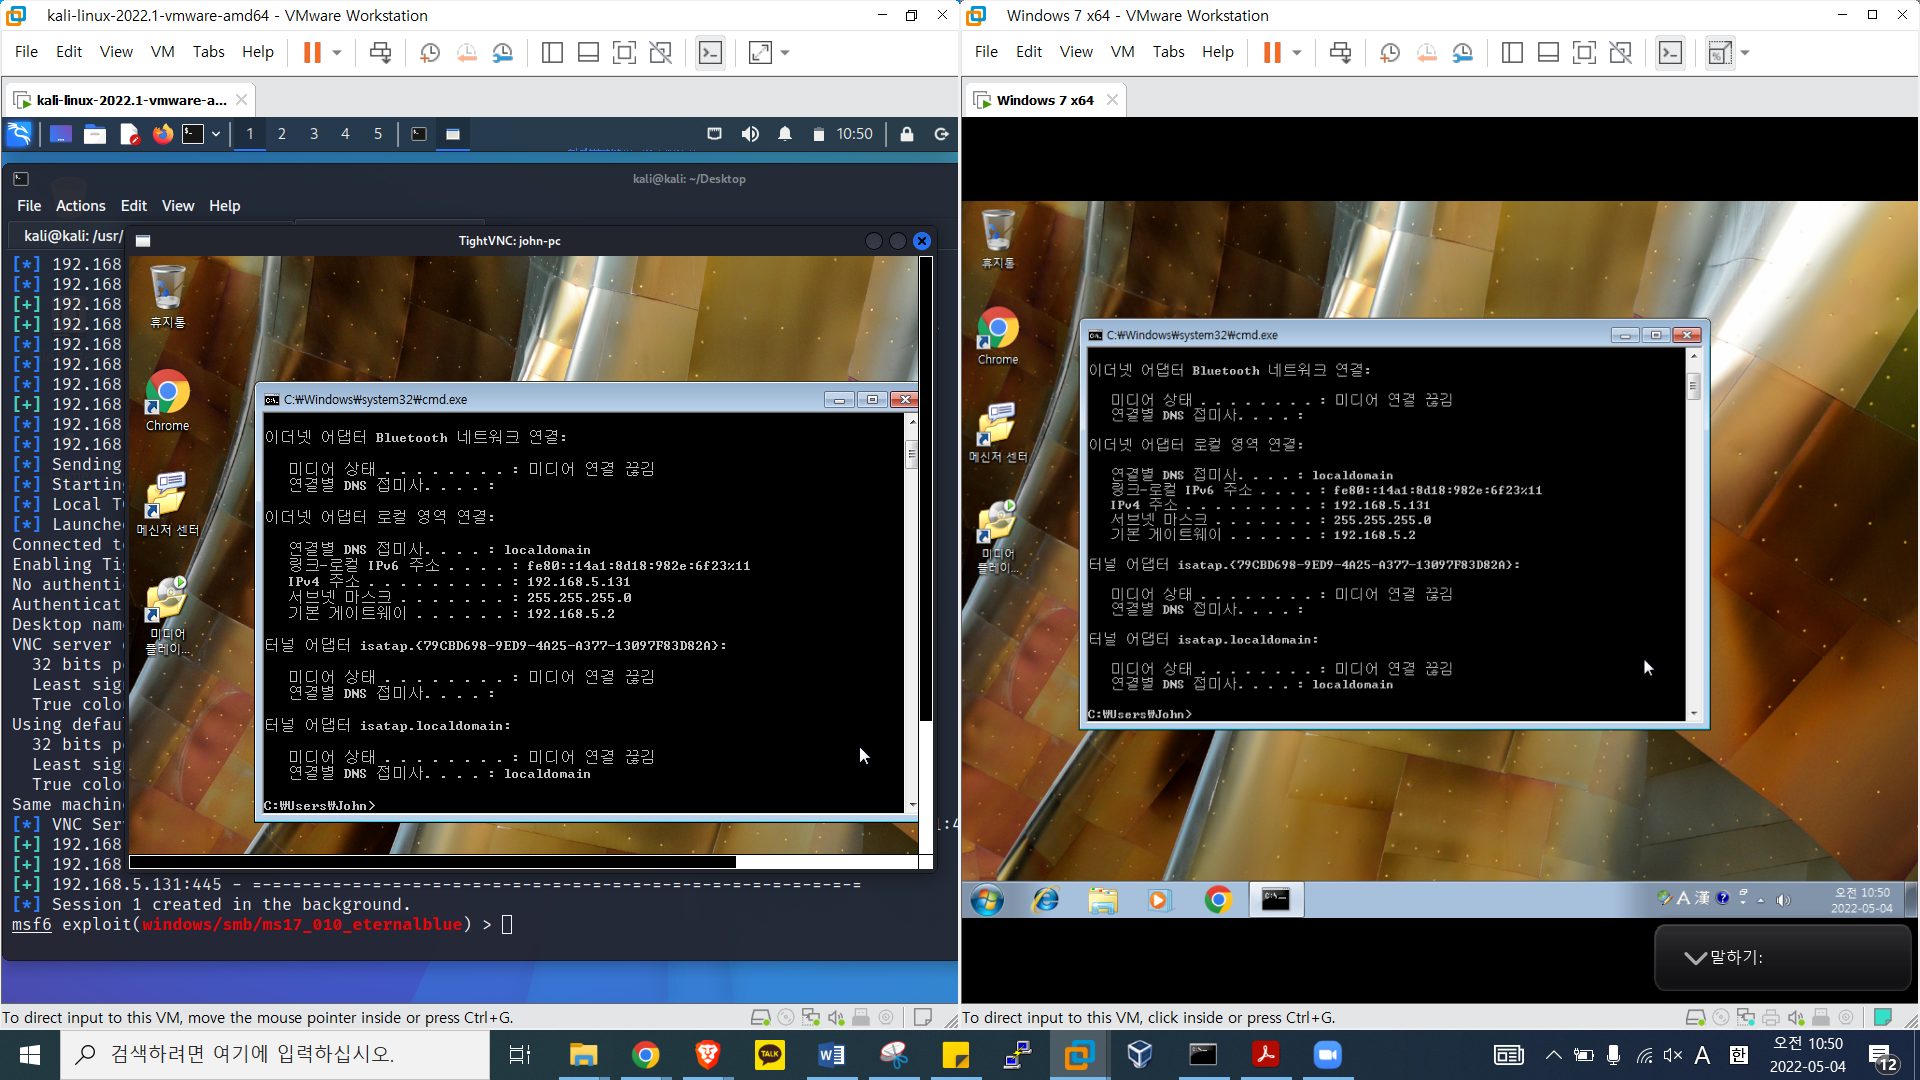Expand stretch options dropdown in Windows 7 VMware toolbar

(x=1745, y=52)
